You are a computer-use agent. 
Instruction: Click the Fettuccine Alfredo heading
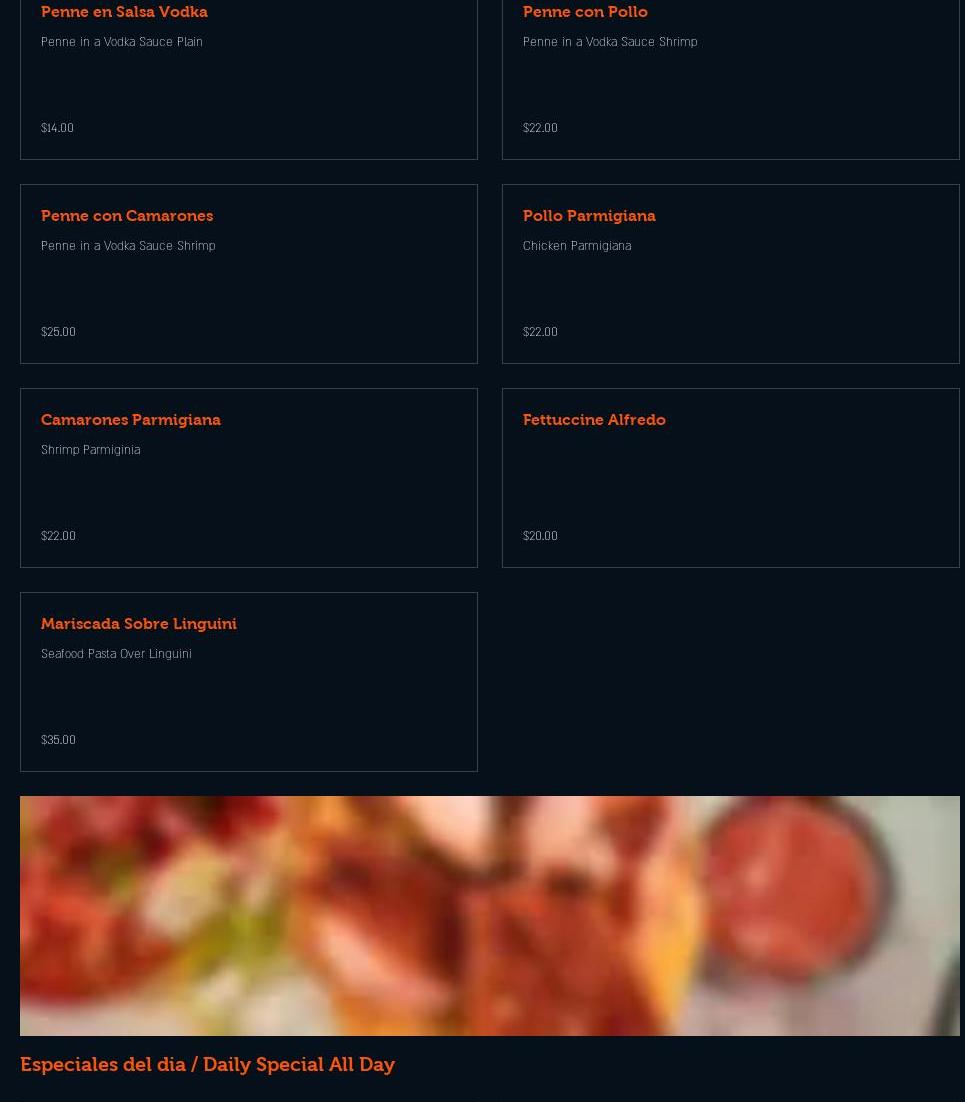[x=594, y=420]
